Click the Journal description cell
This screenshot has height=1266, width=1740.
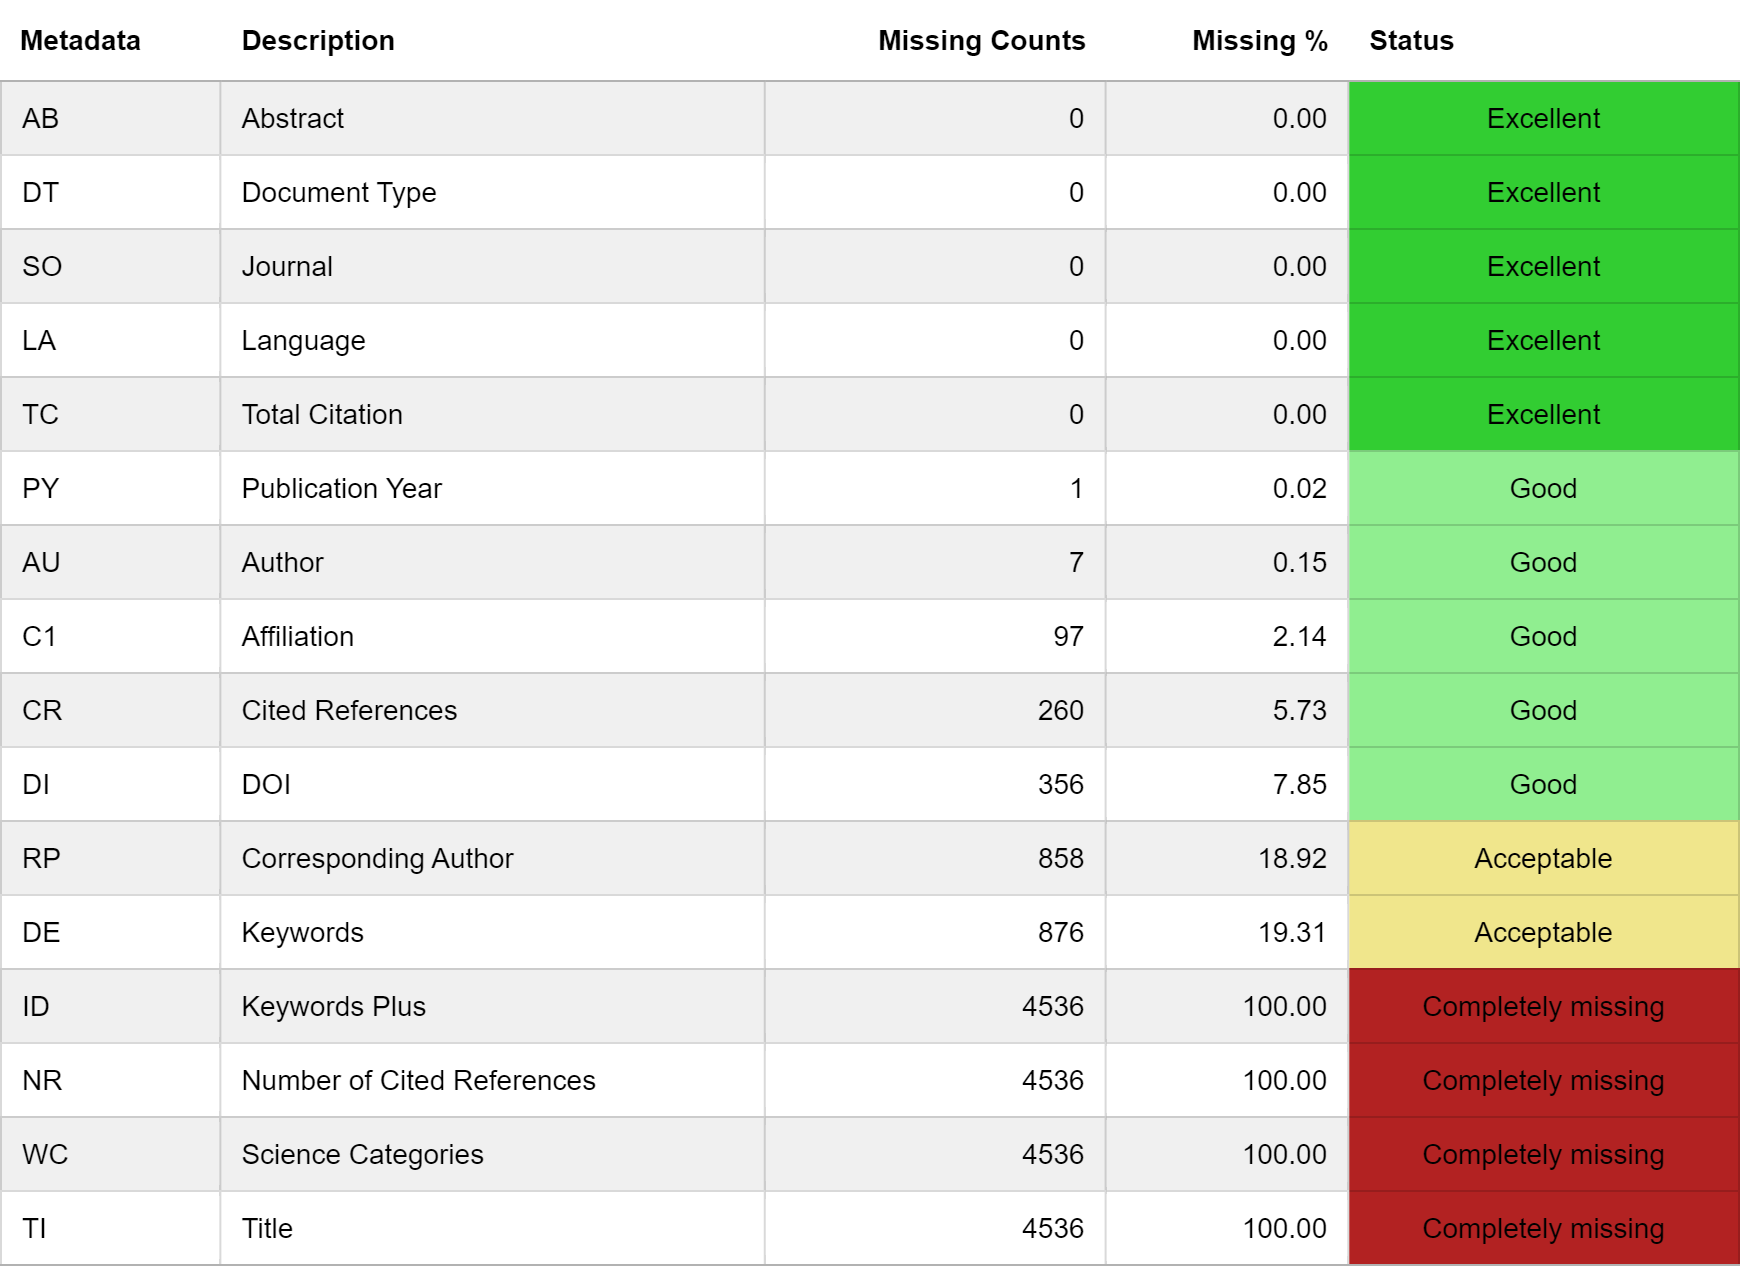tap(287, 266)
